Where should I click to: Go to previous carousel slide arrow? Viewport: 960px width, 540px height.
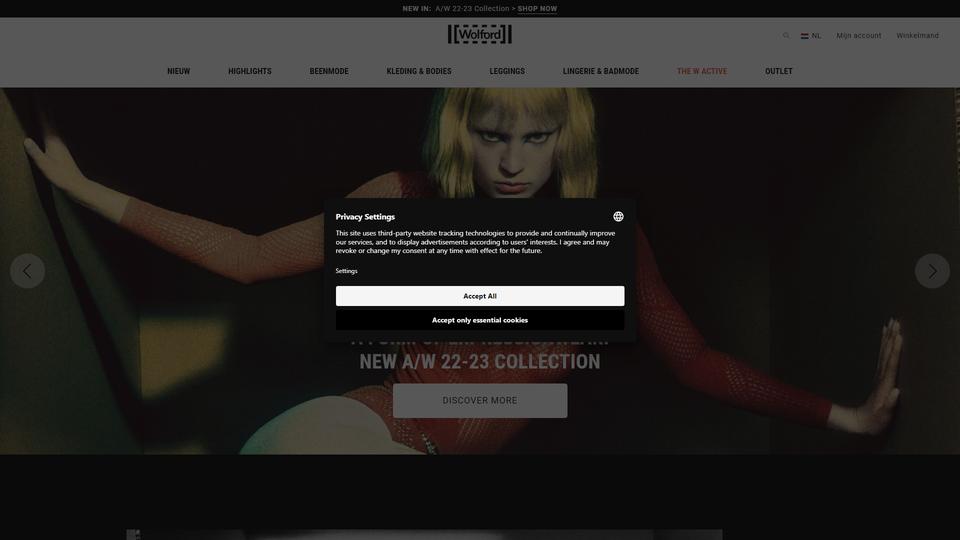(28, 271)
